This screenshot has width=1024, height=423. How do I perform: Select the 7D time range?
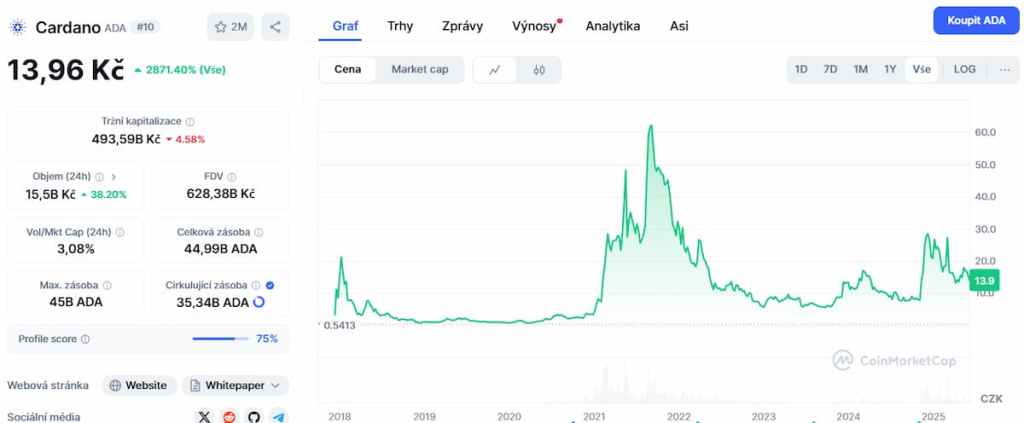point(830,70)
